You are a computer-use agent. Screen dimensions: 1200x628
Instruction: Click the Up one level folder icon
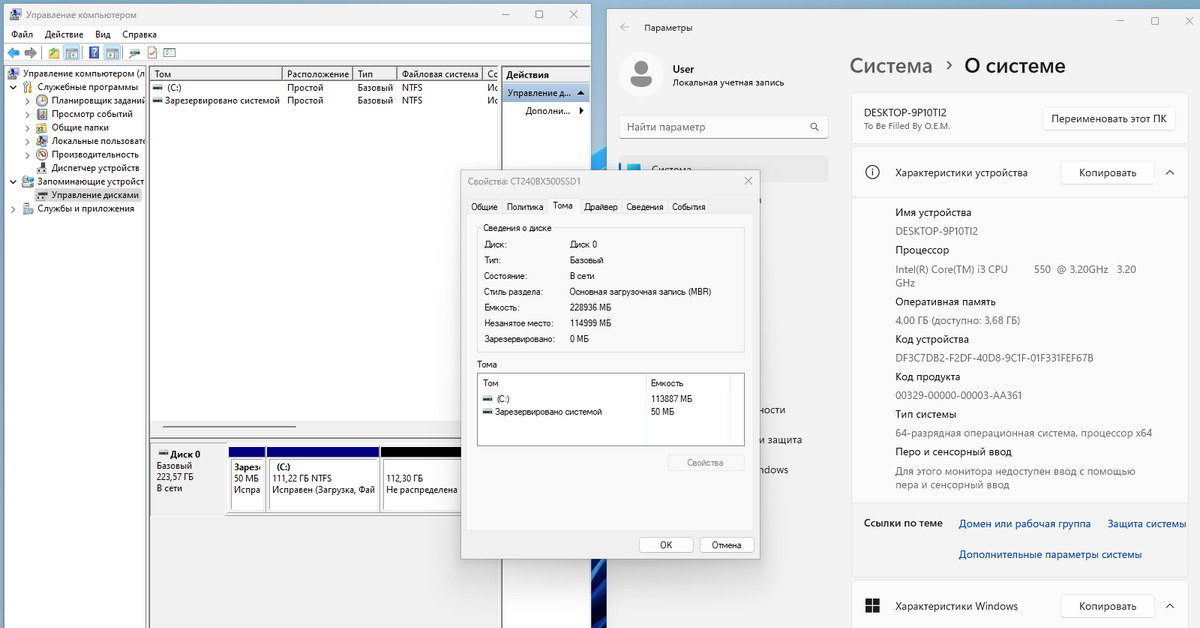[x=53, y=52]
